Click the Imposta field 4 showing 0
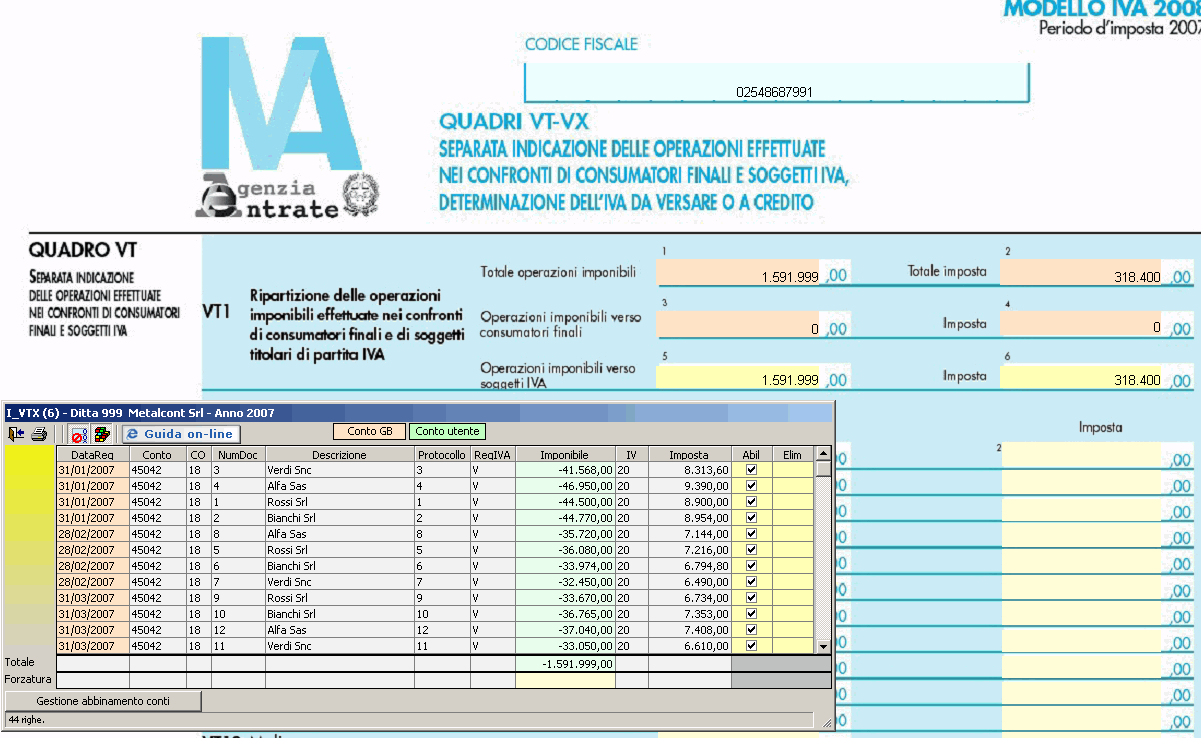This screenshot has width=1201, height=738. click(x=1083, y=326)
